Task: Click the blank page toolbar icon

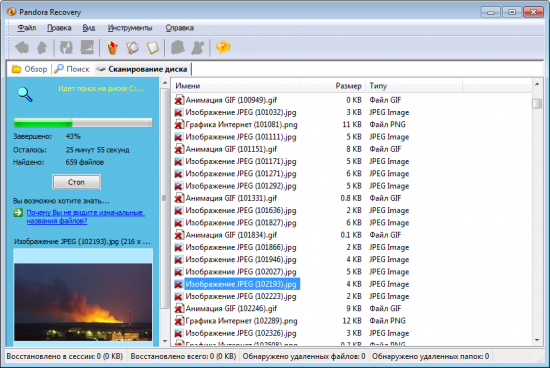Action: 153,47
